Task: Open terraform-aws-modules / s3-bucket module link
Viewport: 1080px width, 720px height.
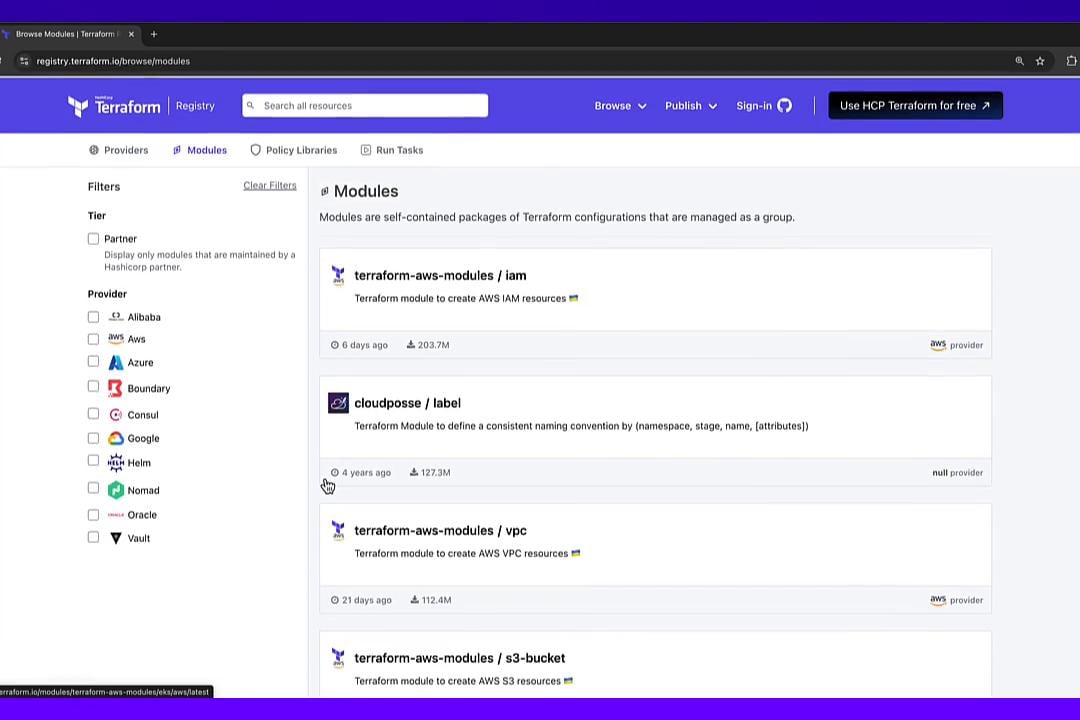Action: [x=459, y=658]
